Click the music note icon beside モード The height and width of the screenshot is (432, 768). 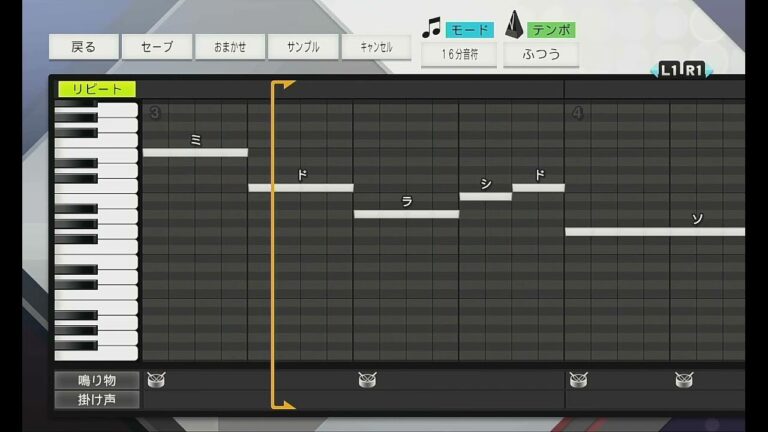(x=431, y=28)
